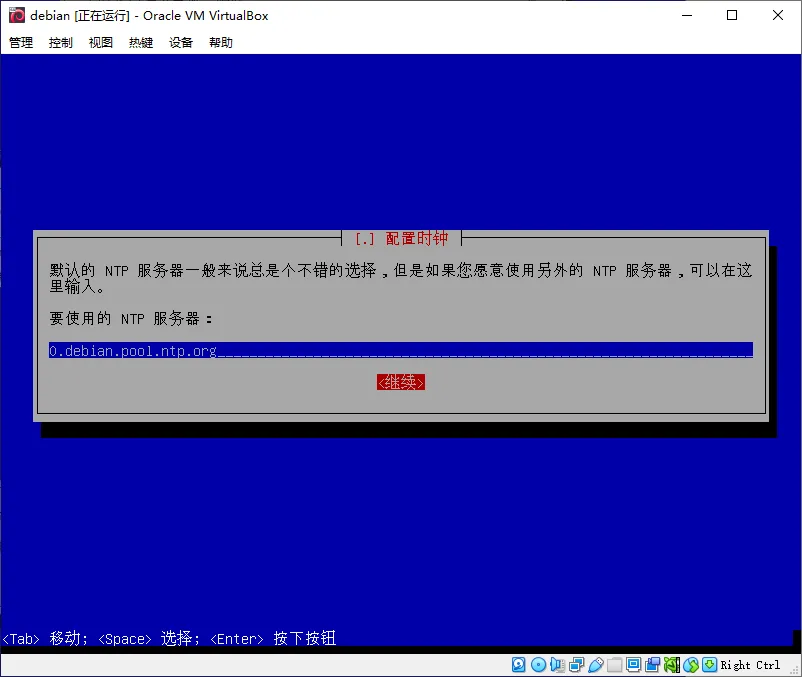Click the display settings status icon

[634, 665]
